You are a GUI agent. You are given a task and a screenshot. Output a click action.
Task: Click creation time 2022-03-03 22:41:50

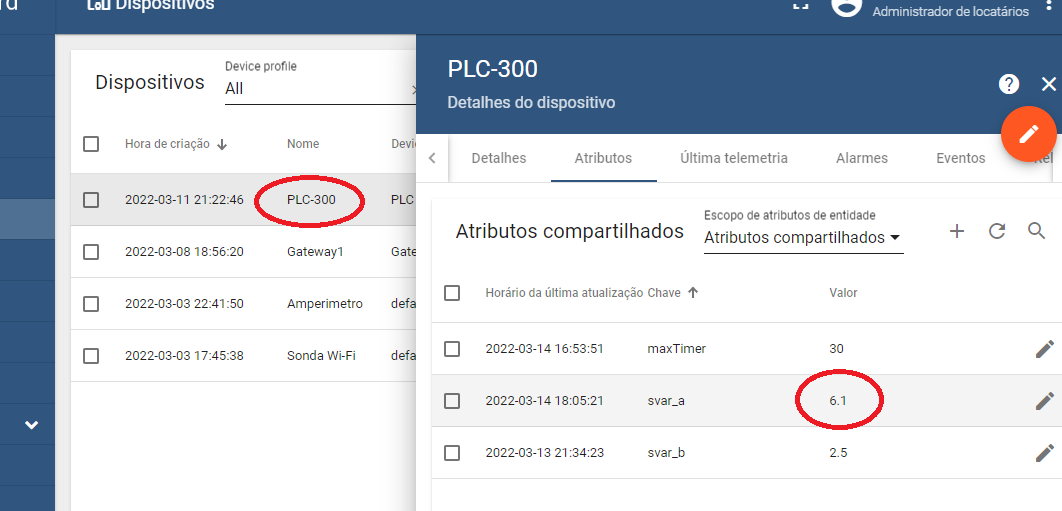click(184, 304)
